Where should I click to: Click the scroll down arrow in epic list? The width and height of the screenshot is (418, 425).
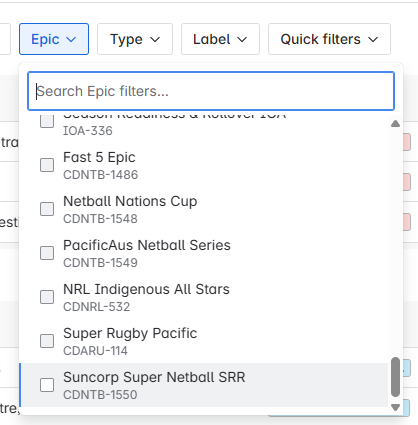(x=395, y=407)
